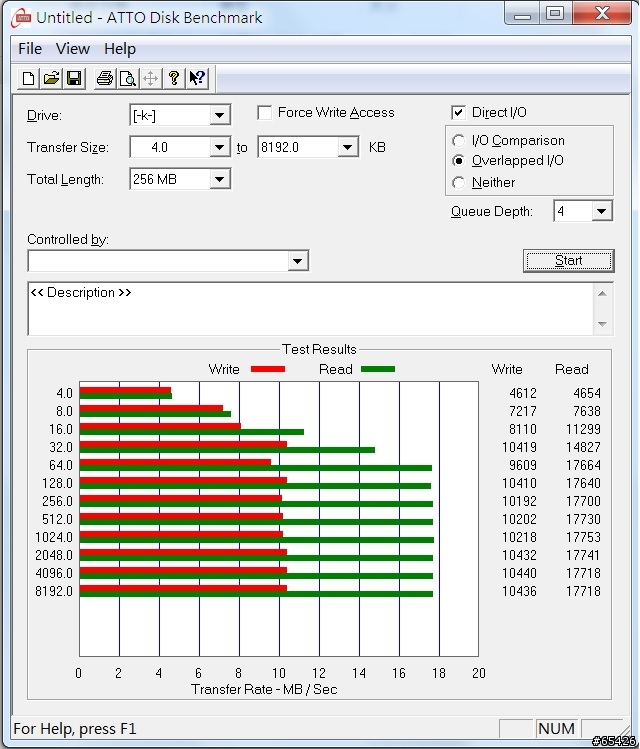The height and width of the screenshot is (749, 640).
Task: Open the Help menu
Action: point(120,49)
